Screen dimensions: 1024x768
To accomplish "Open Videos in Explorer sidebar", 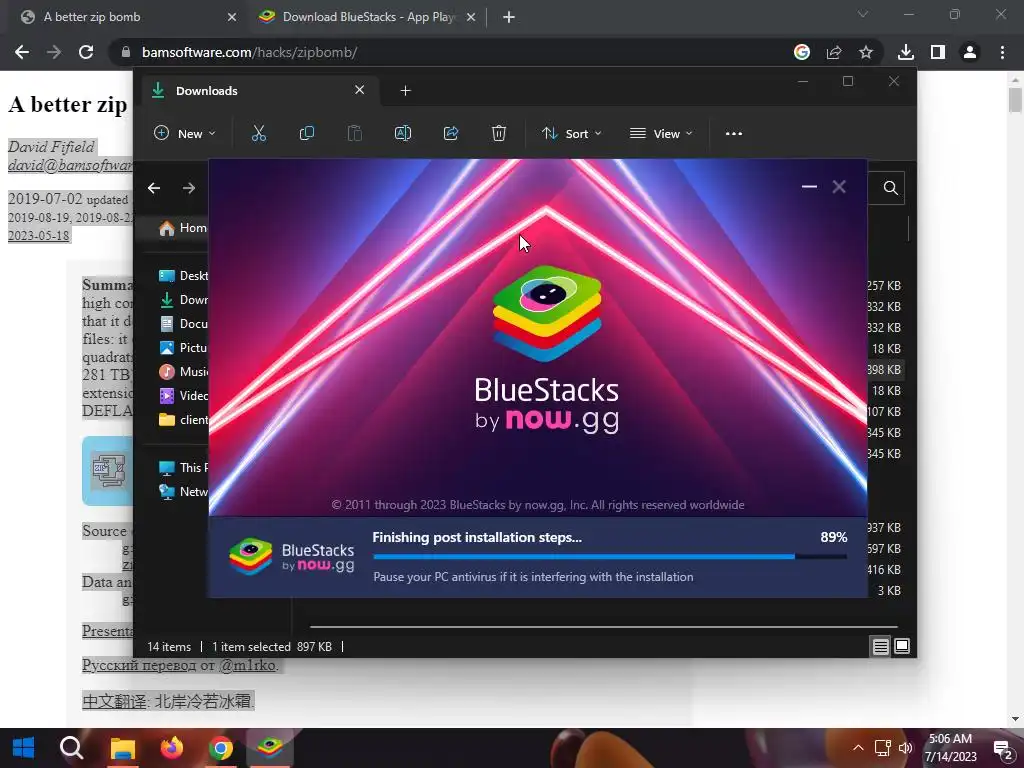I will coord(184,396).
